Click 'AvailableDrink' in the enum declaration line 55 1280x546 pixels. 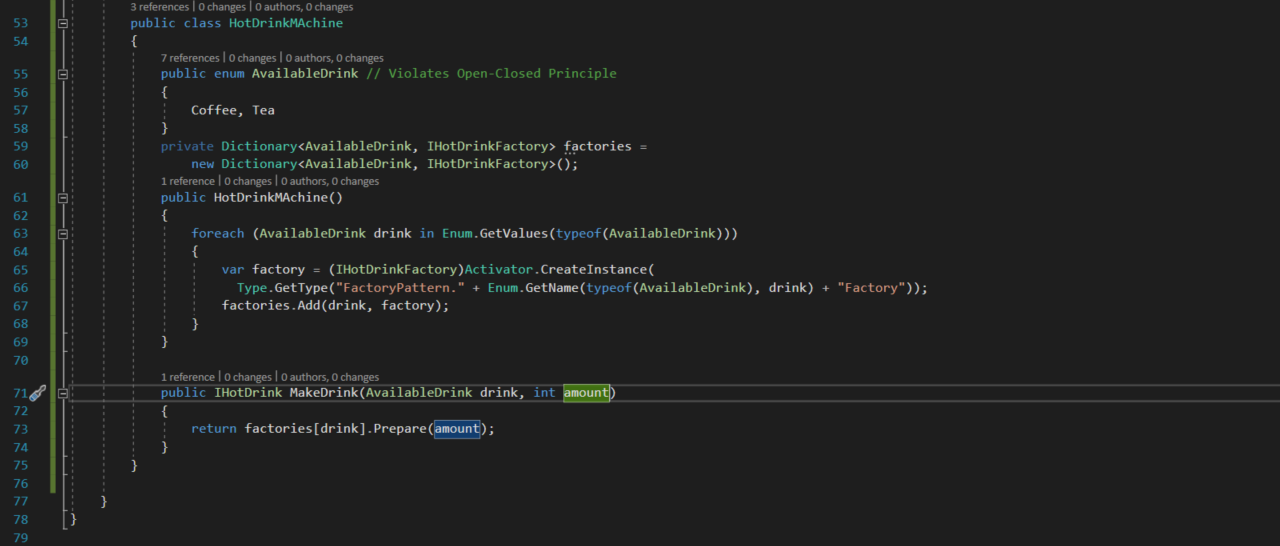click(305, 74)
